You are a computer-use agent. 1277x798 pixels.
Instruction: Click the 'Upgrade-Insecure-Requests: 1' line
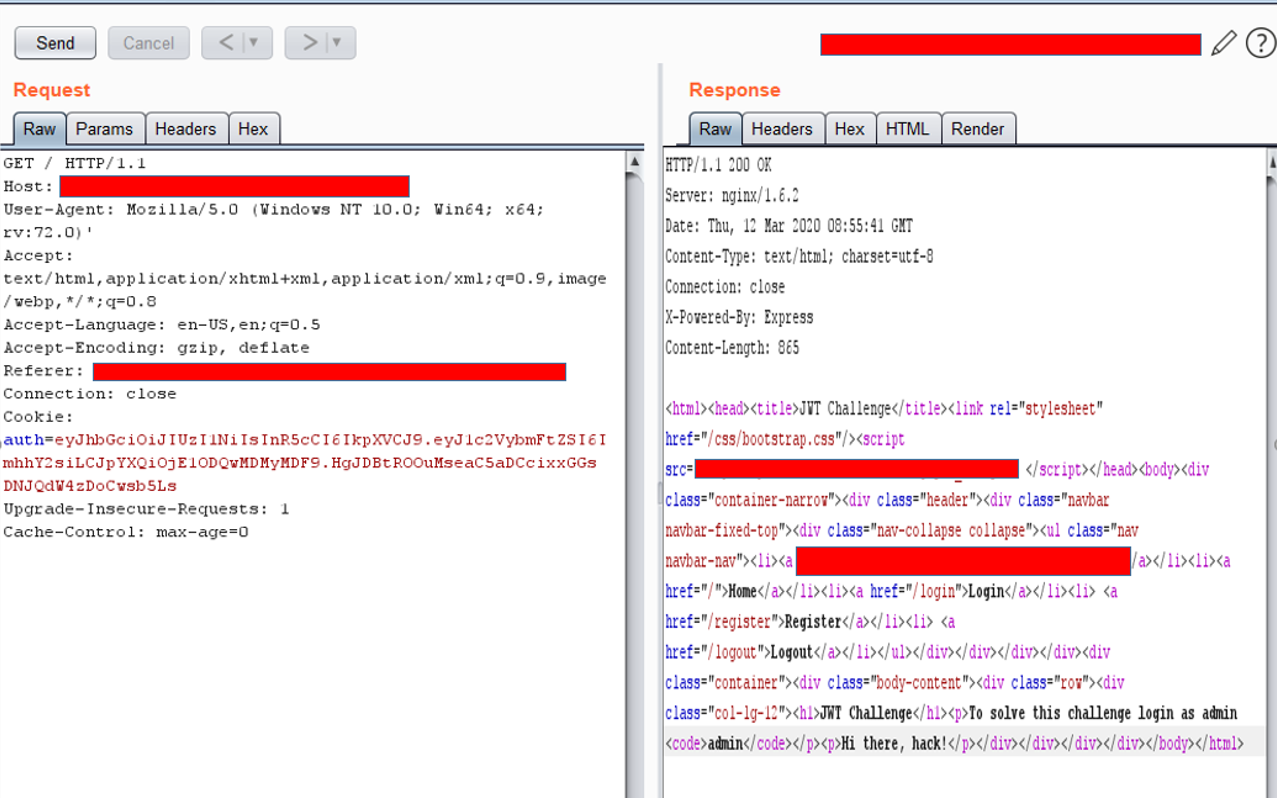[x=146, y=509]
